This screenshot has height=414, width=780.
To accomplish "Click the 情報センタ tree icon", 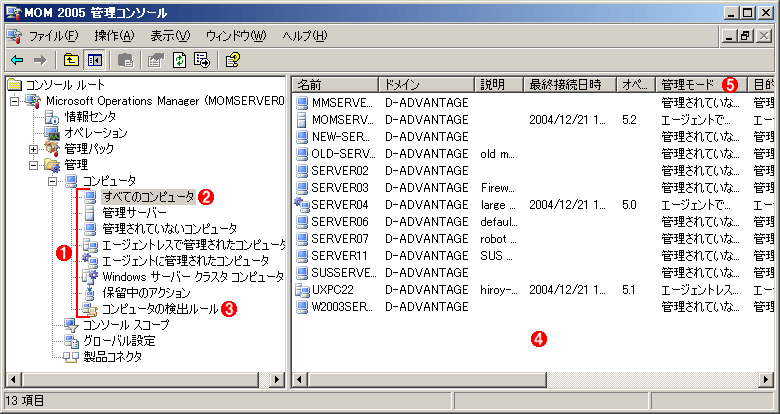I will 52,117.
